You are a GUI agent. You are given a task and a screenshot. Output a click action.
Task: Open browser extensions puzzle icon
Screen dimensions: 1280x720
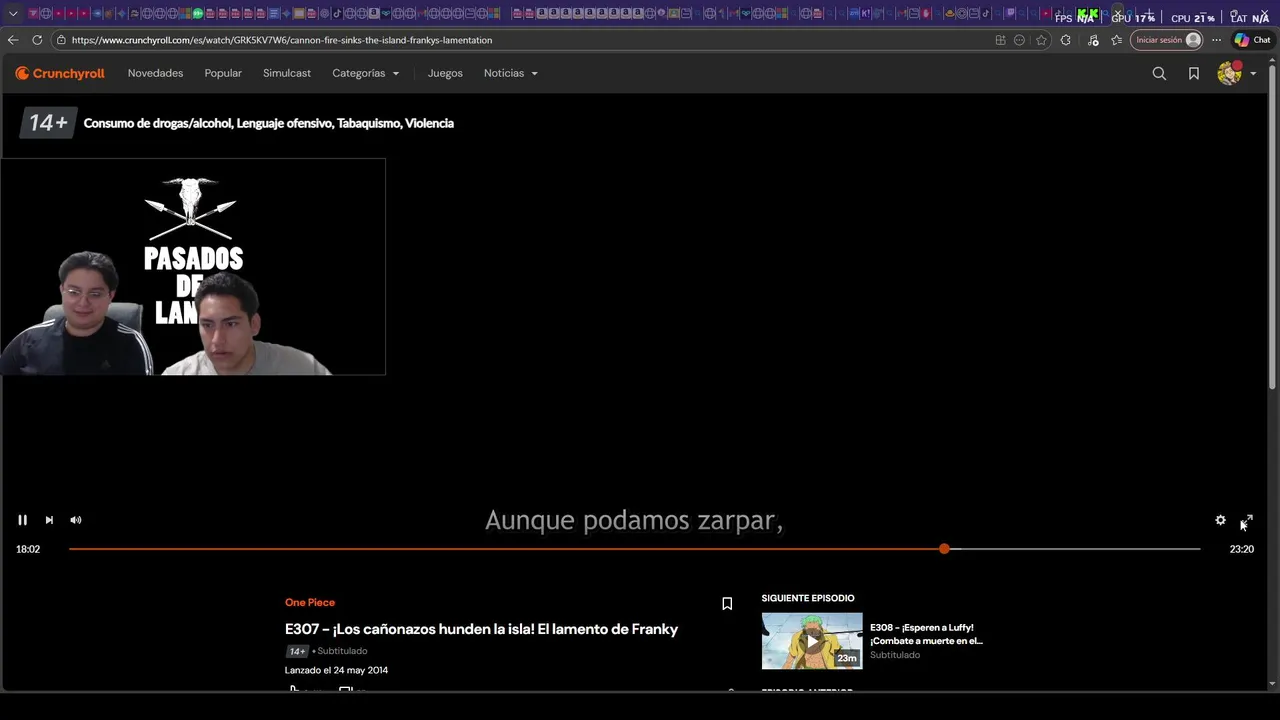pyautogui.click(x=1066, y=40)
